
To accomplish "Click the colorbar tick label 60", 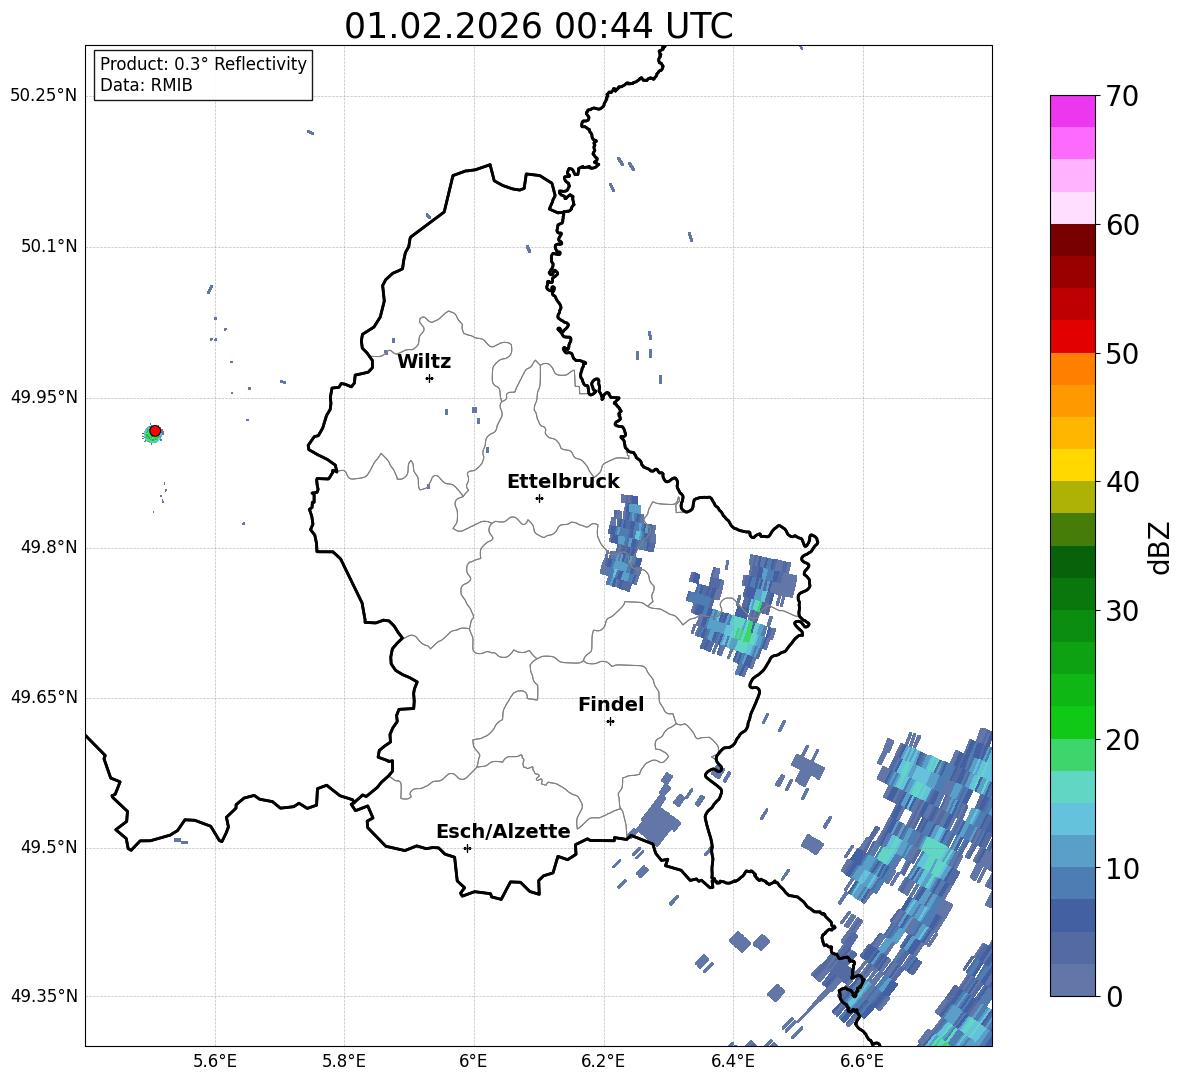I will [1122, 225].
